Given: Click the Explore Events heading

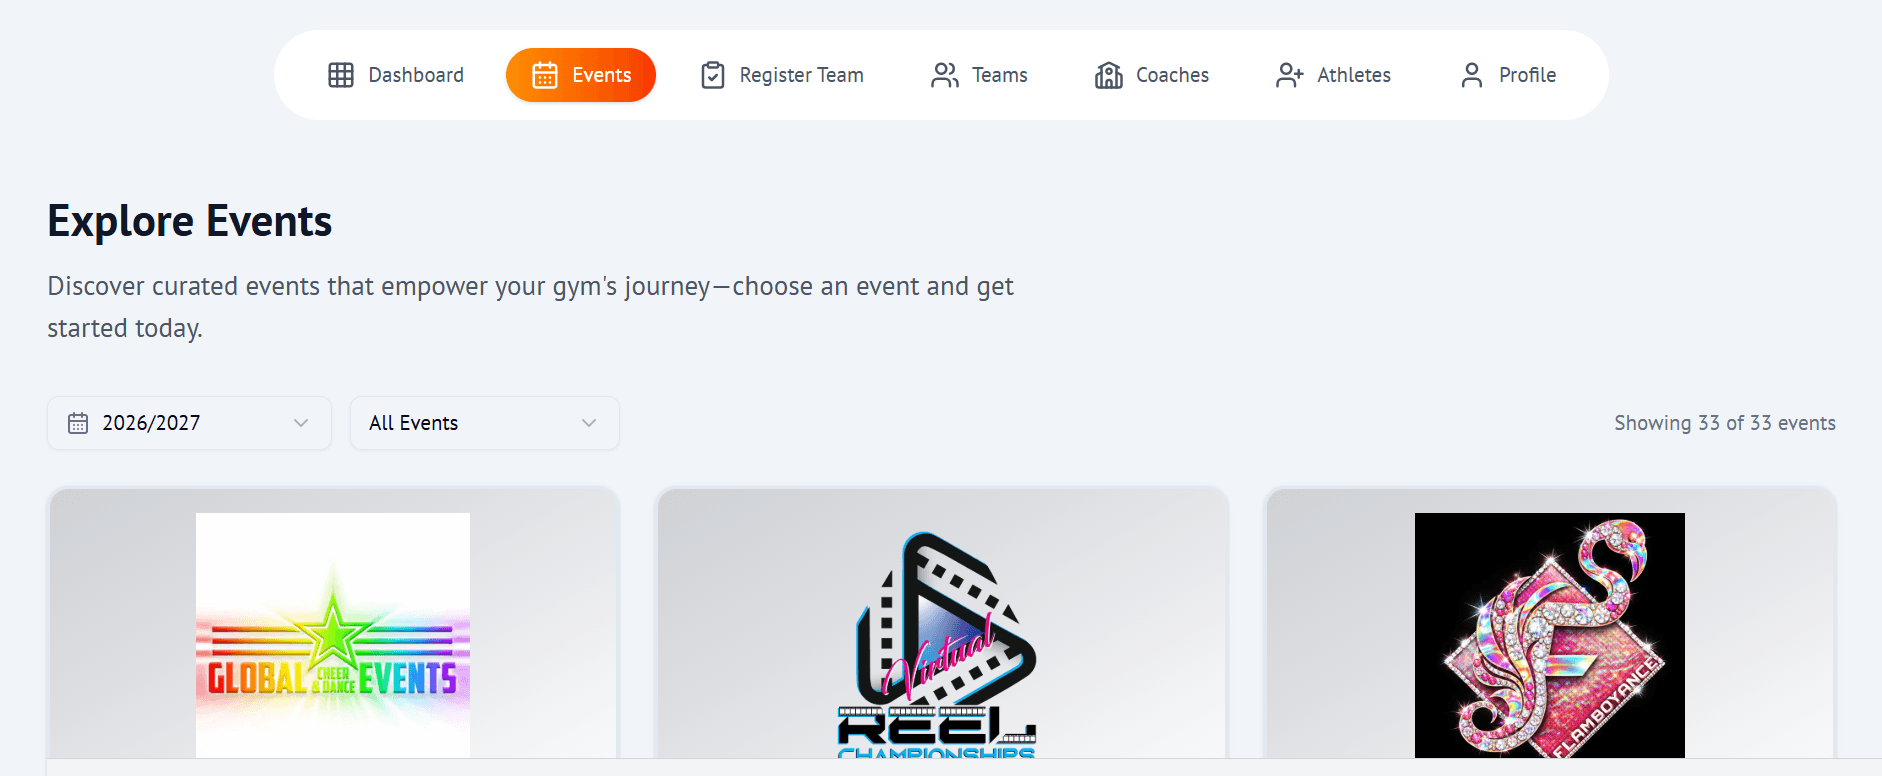Looking at the screenshot, I should [190, 221].
